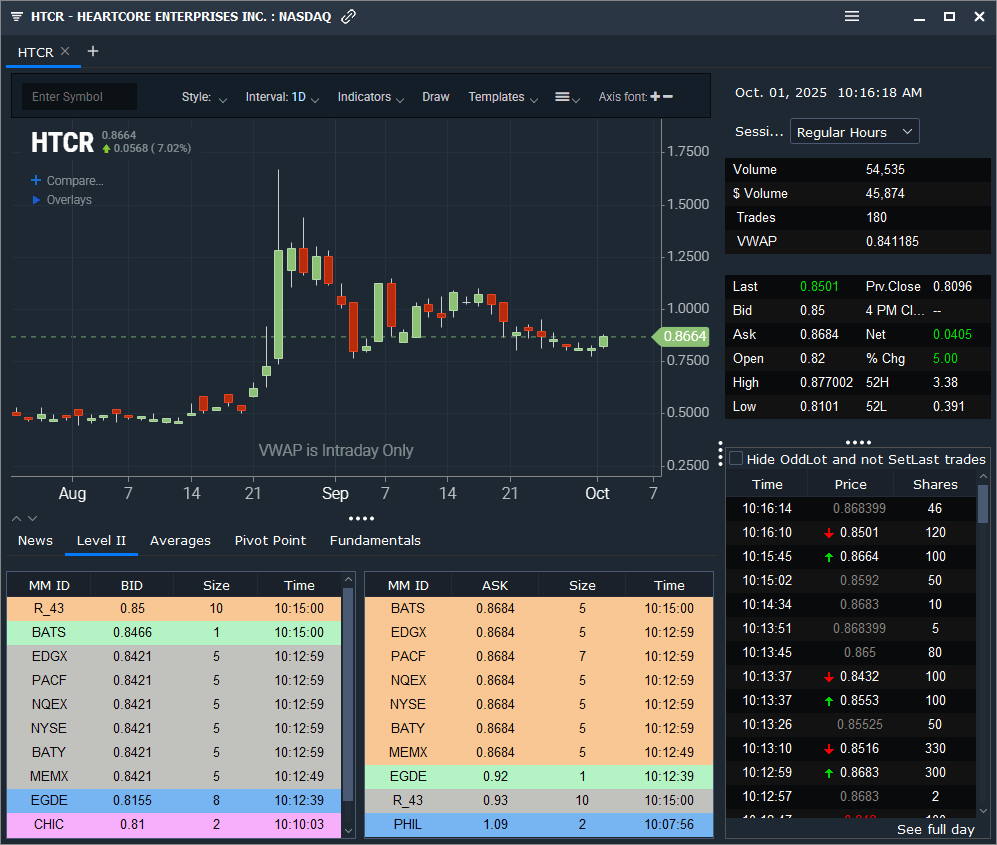
Task: Open the chart lines menu icon
Action: (567, 97)
